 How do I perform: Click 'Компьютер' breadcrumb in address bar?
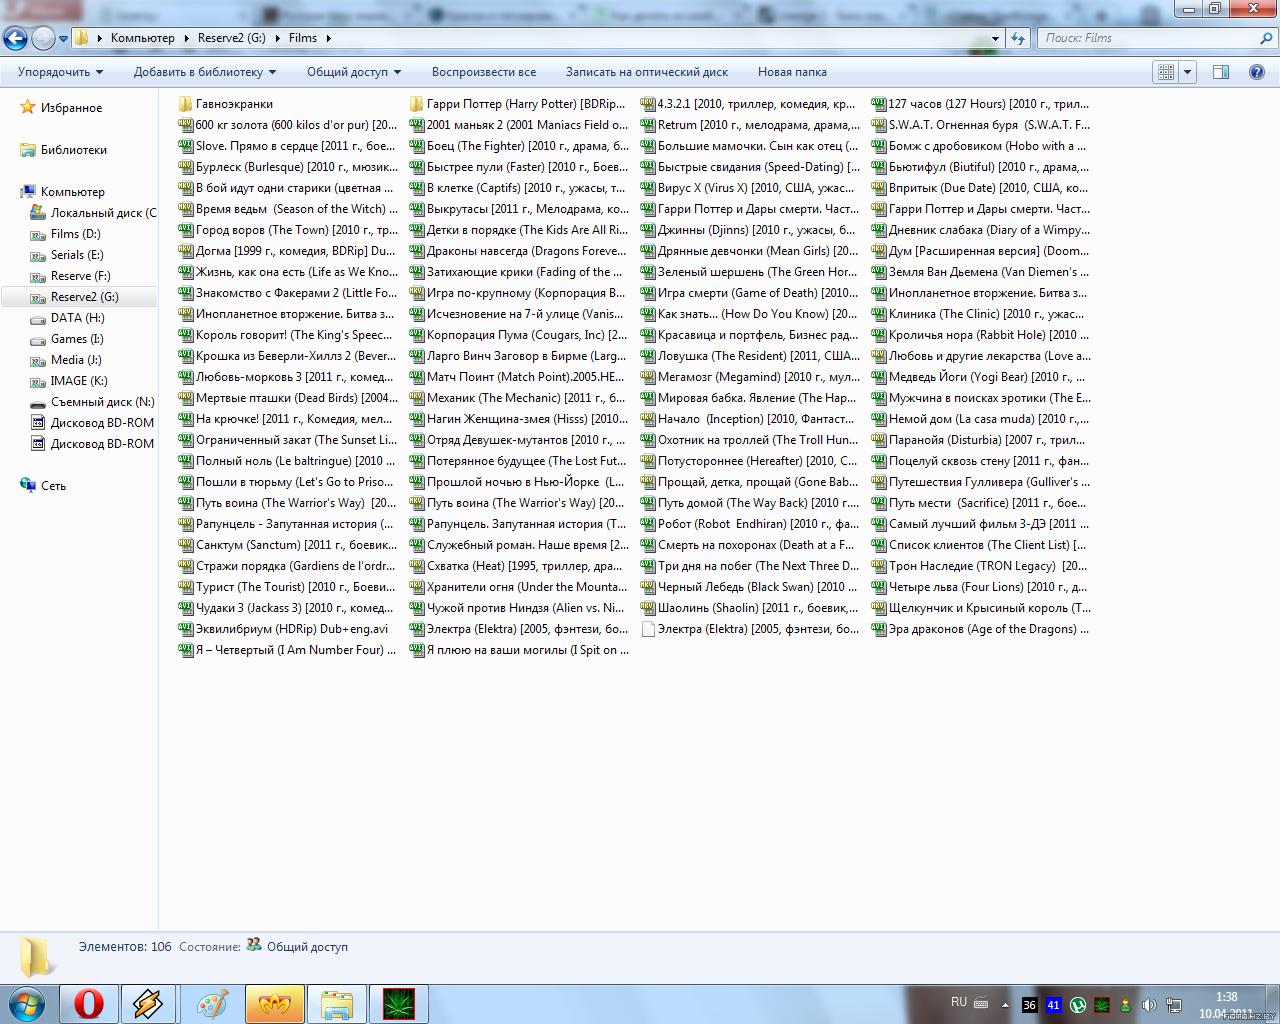click(142, 38)
